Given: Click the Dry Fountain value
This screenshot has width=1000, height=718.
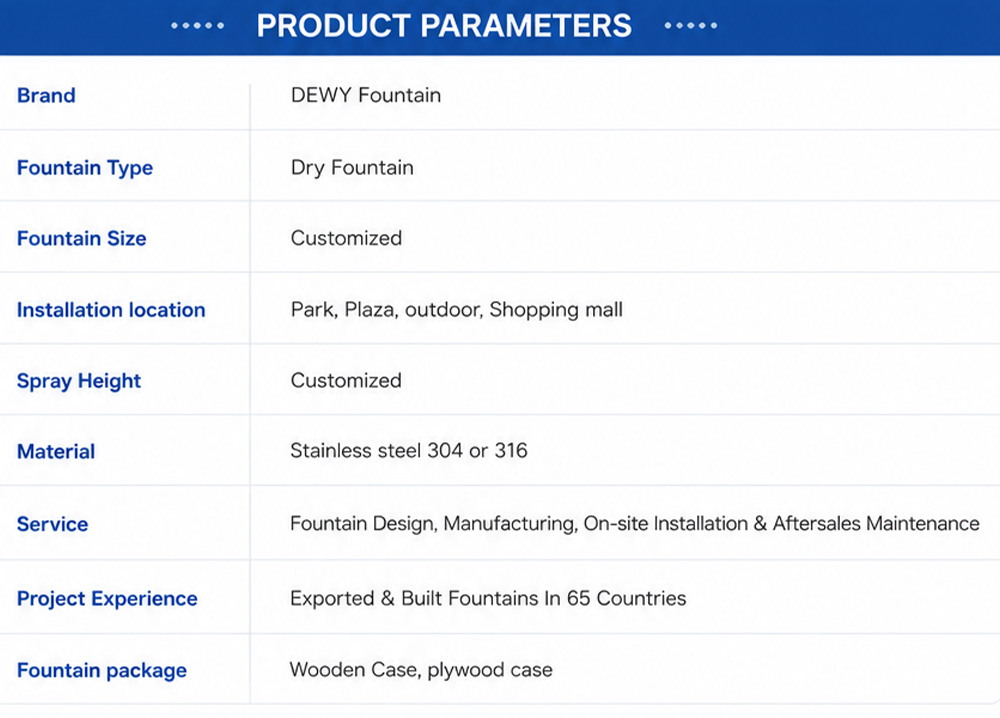Looking at the screenshot, I should pyautogui.click(x=352, y=168).
